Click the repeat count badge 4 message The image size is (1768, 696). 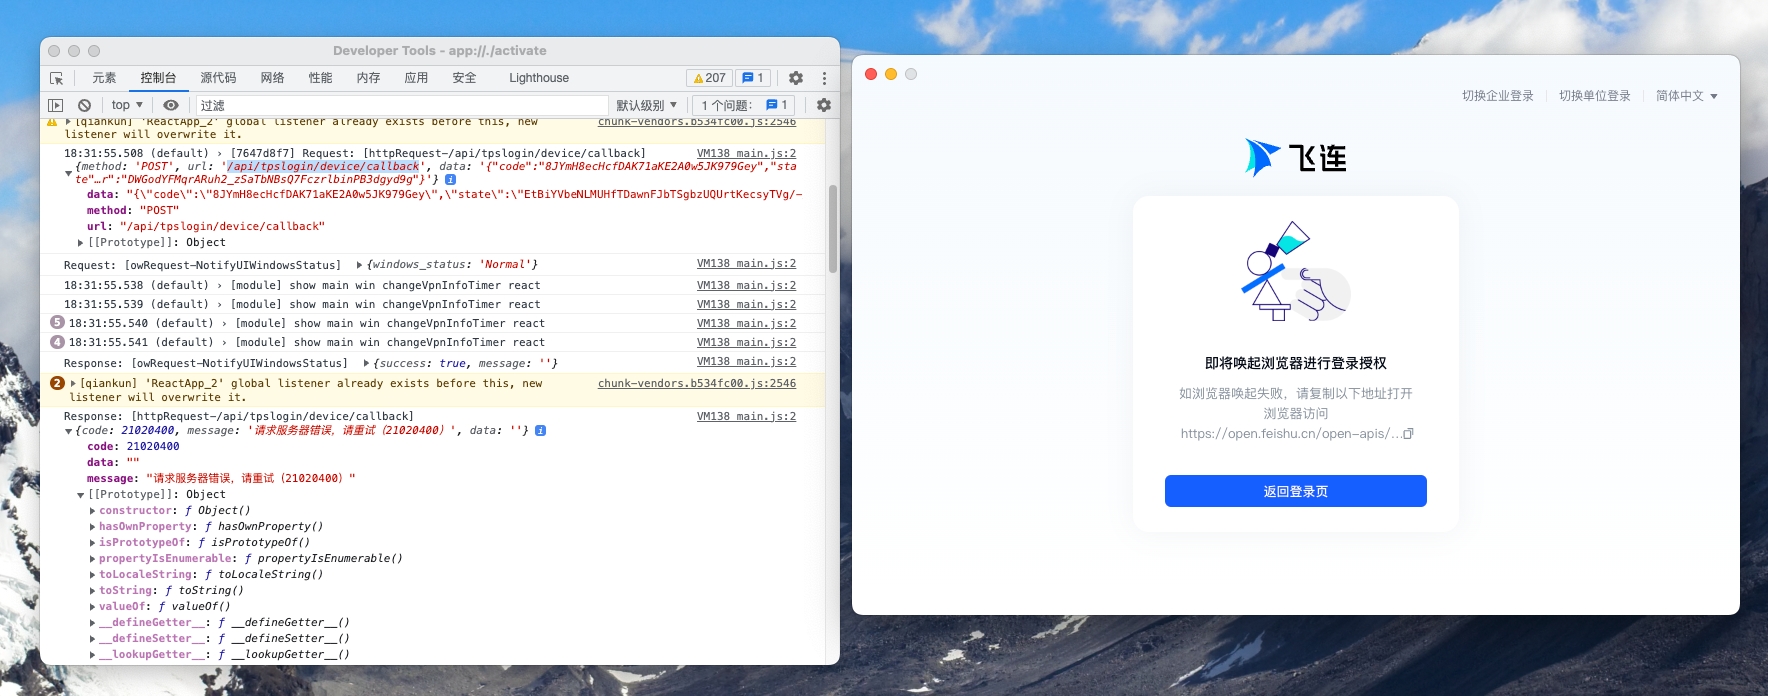tap(57, 342)
